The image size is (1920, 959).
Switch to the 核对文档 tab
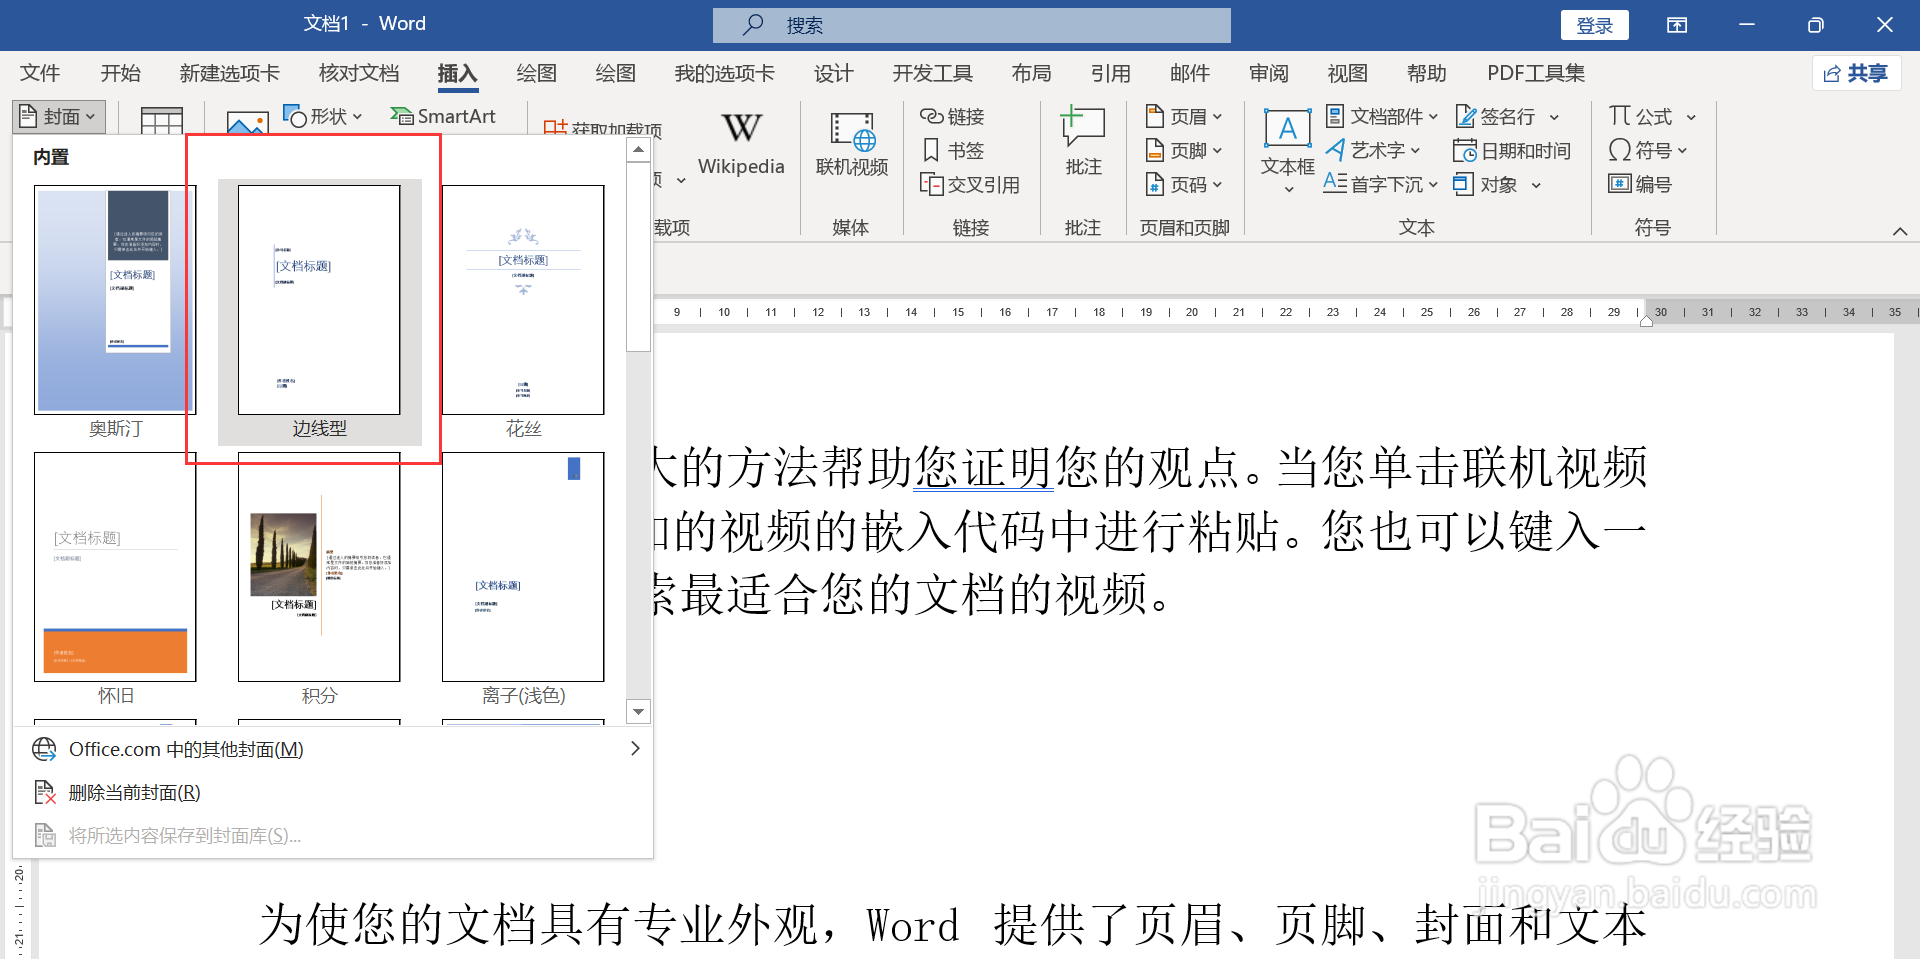(x=359, y=74)
